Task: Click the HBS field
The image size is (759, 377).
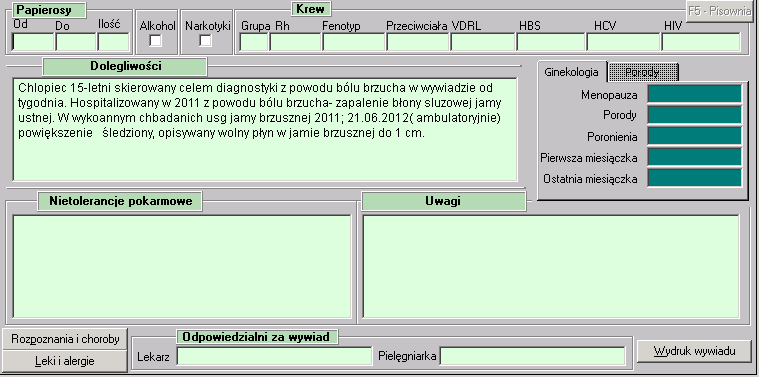Action: click(551, 42)
